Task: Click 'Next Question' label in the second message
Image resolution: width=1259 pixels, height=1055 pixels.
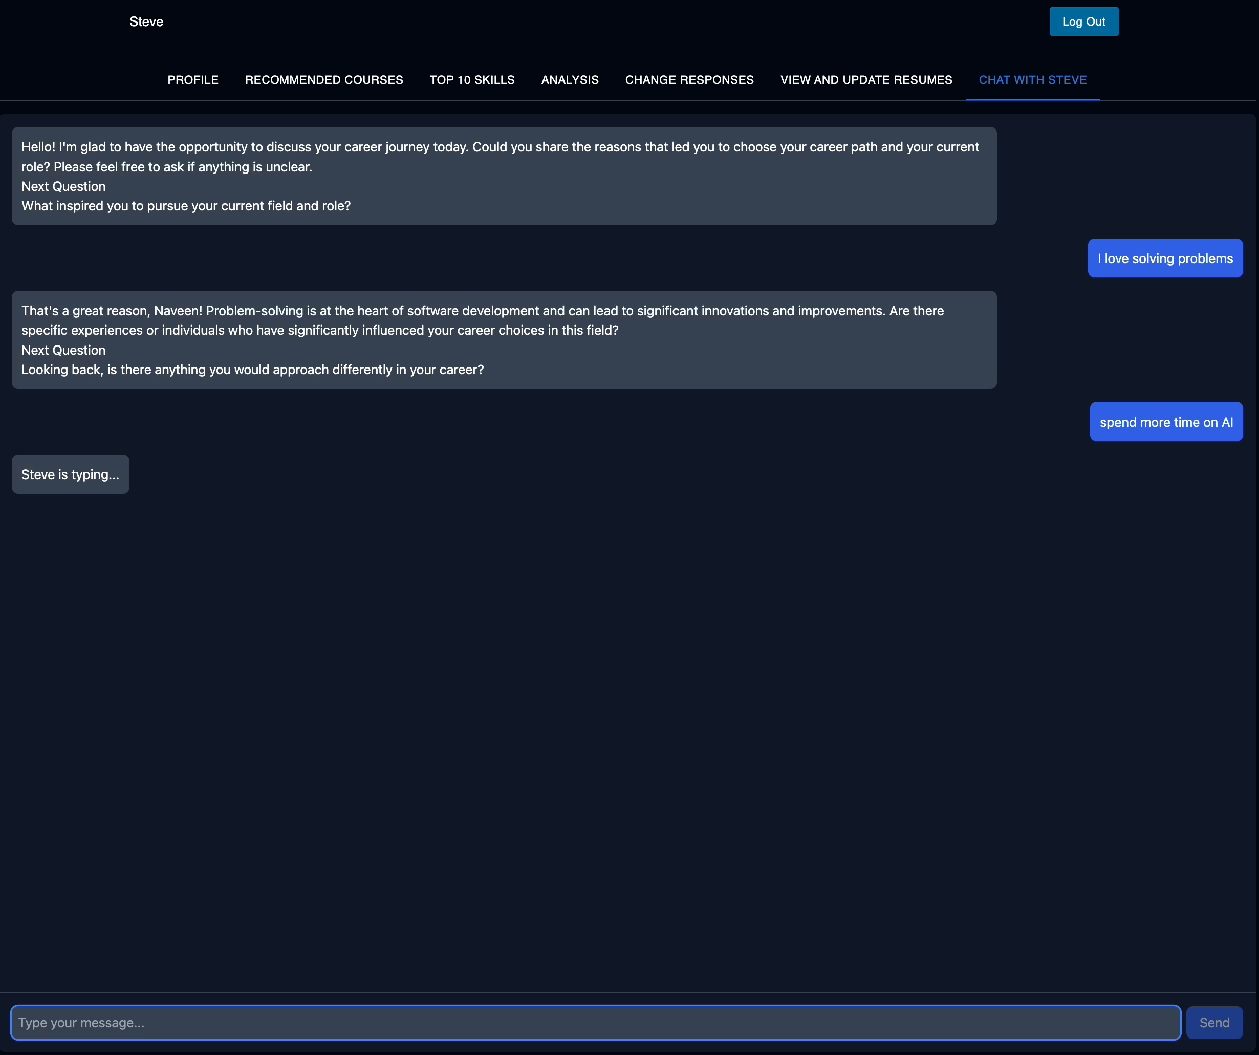Action: coord(63,351)
